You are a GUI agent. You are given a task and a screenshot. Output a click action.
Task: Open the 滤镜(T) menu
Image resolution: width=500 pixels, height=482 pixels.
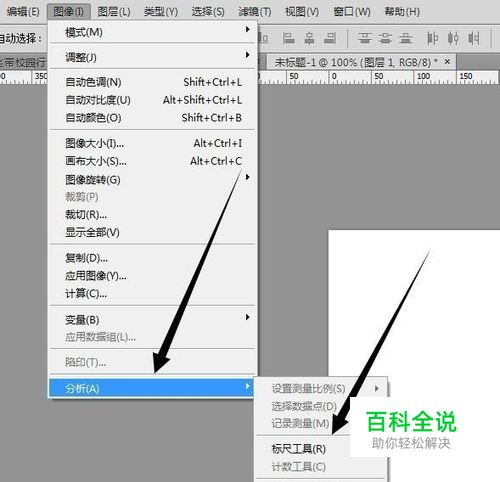[x=255, y=12]
